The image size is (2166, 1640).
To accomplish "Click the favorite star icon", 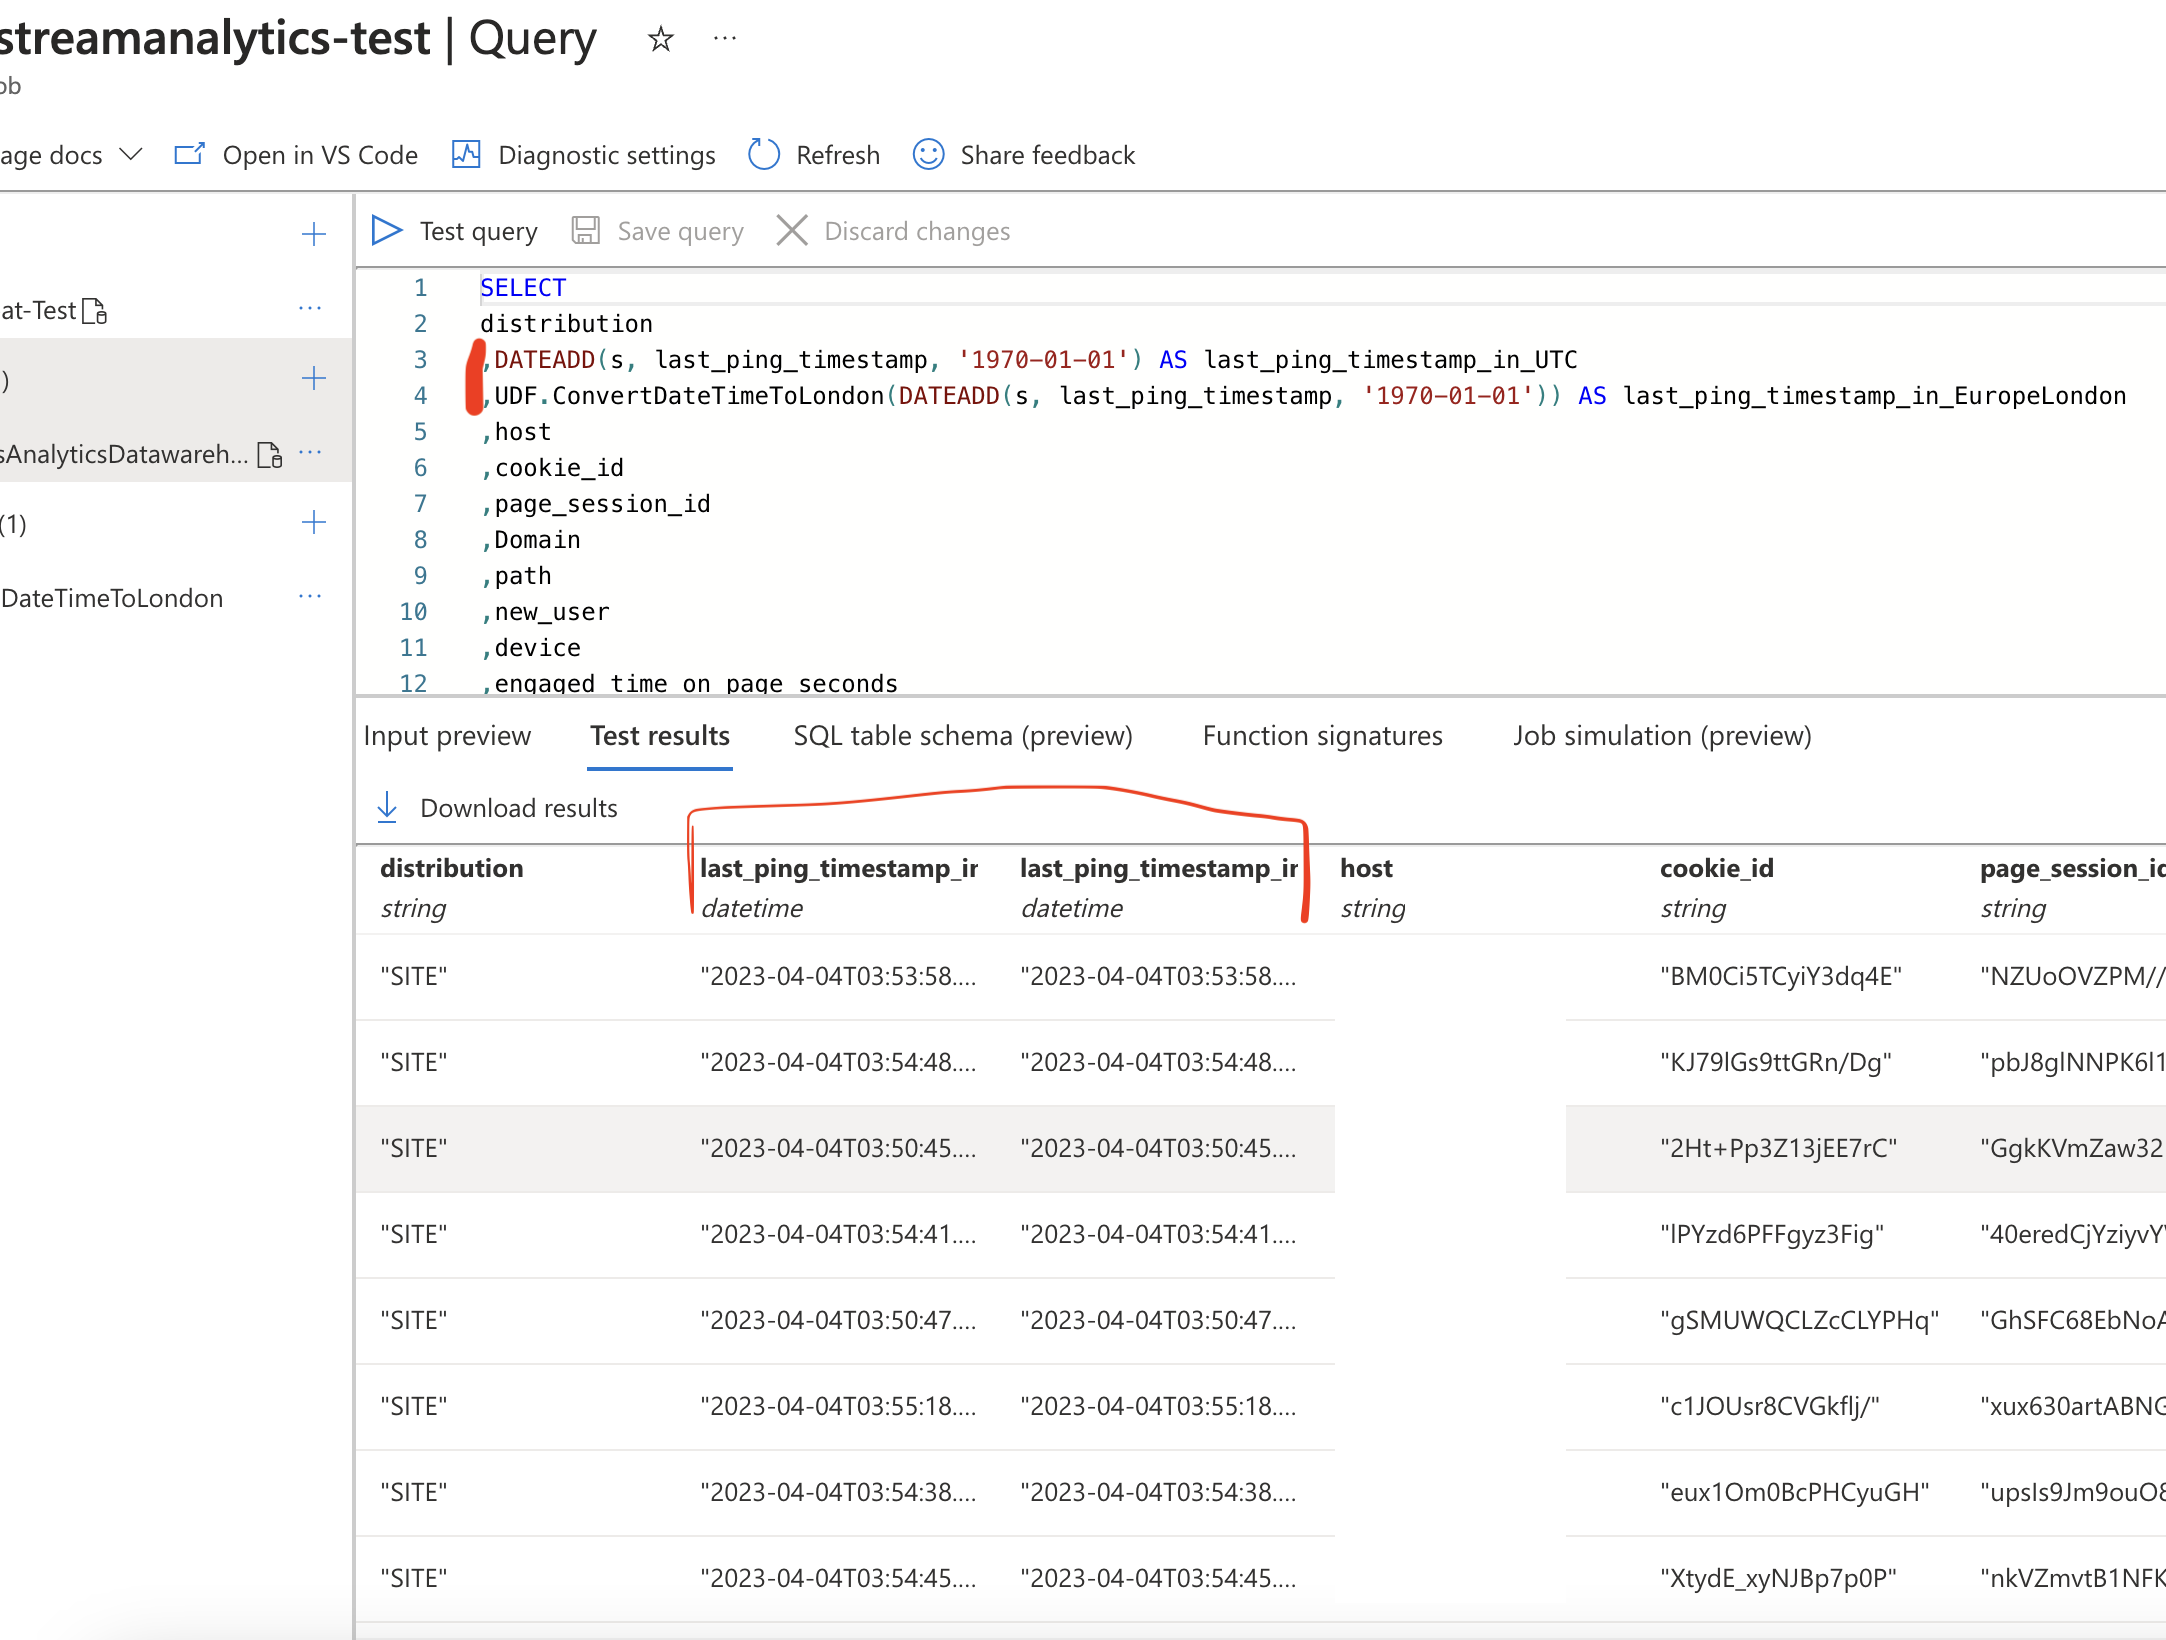I will pos(660,39).
